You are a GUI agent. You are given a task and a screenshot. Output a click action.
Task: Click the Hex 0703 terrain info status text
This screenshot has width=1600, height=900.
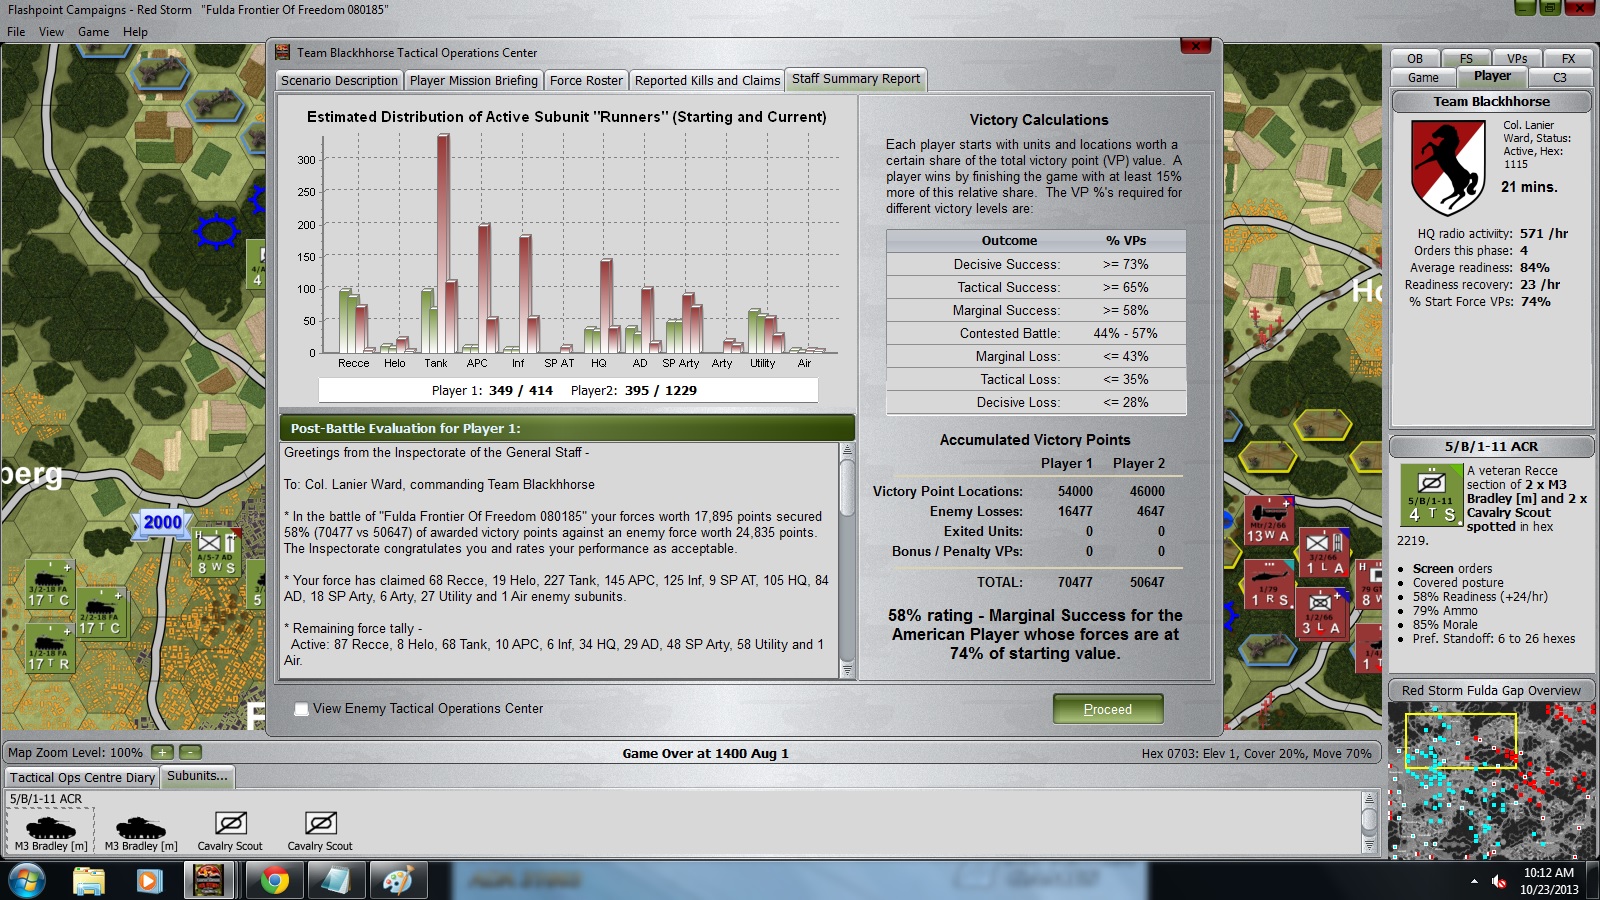[1257, 754]
